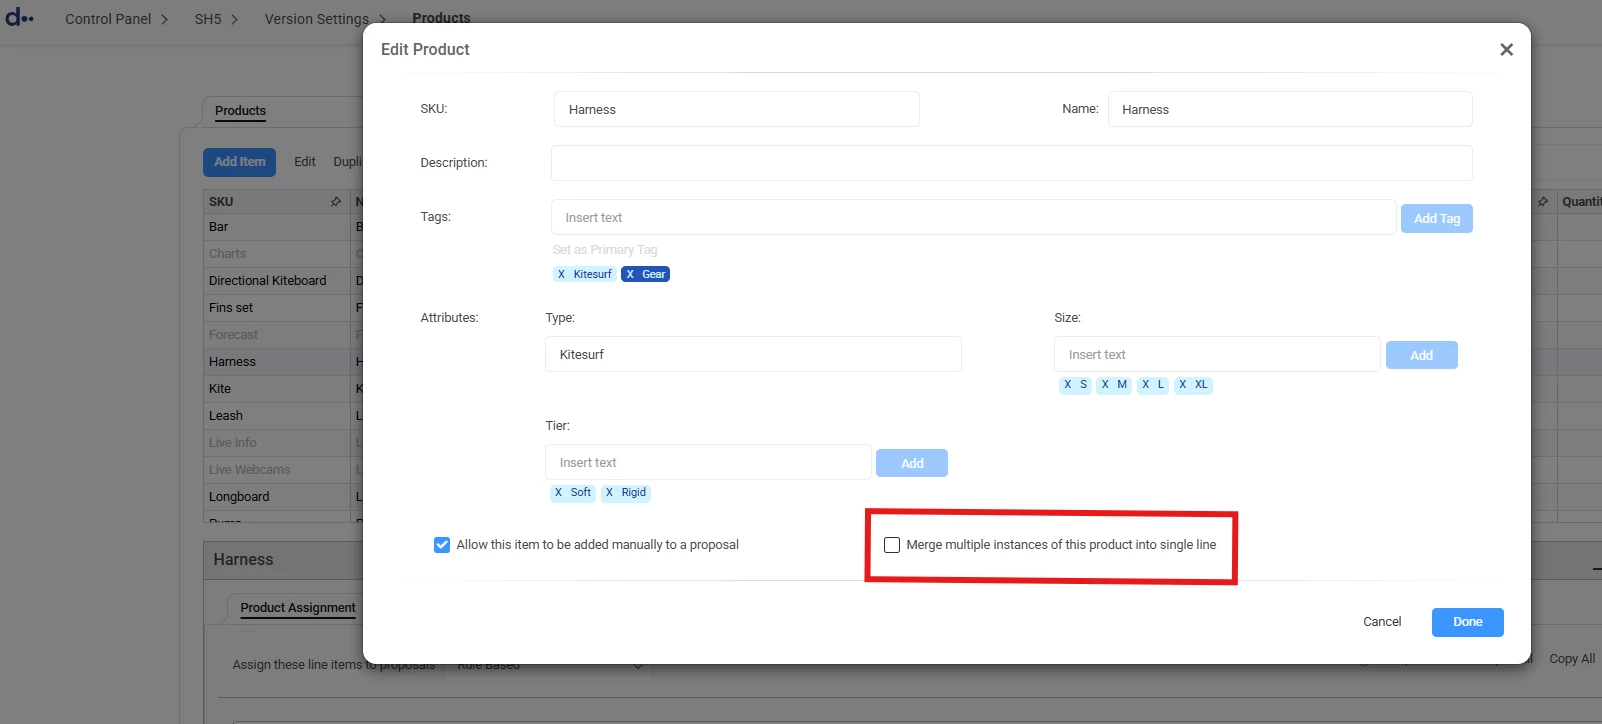Click the Type attribute field
This screenshot has width=1602, height=724.
(x=753, y=354)
